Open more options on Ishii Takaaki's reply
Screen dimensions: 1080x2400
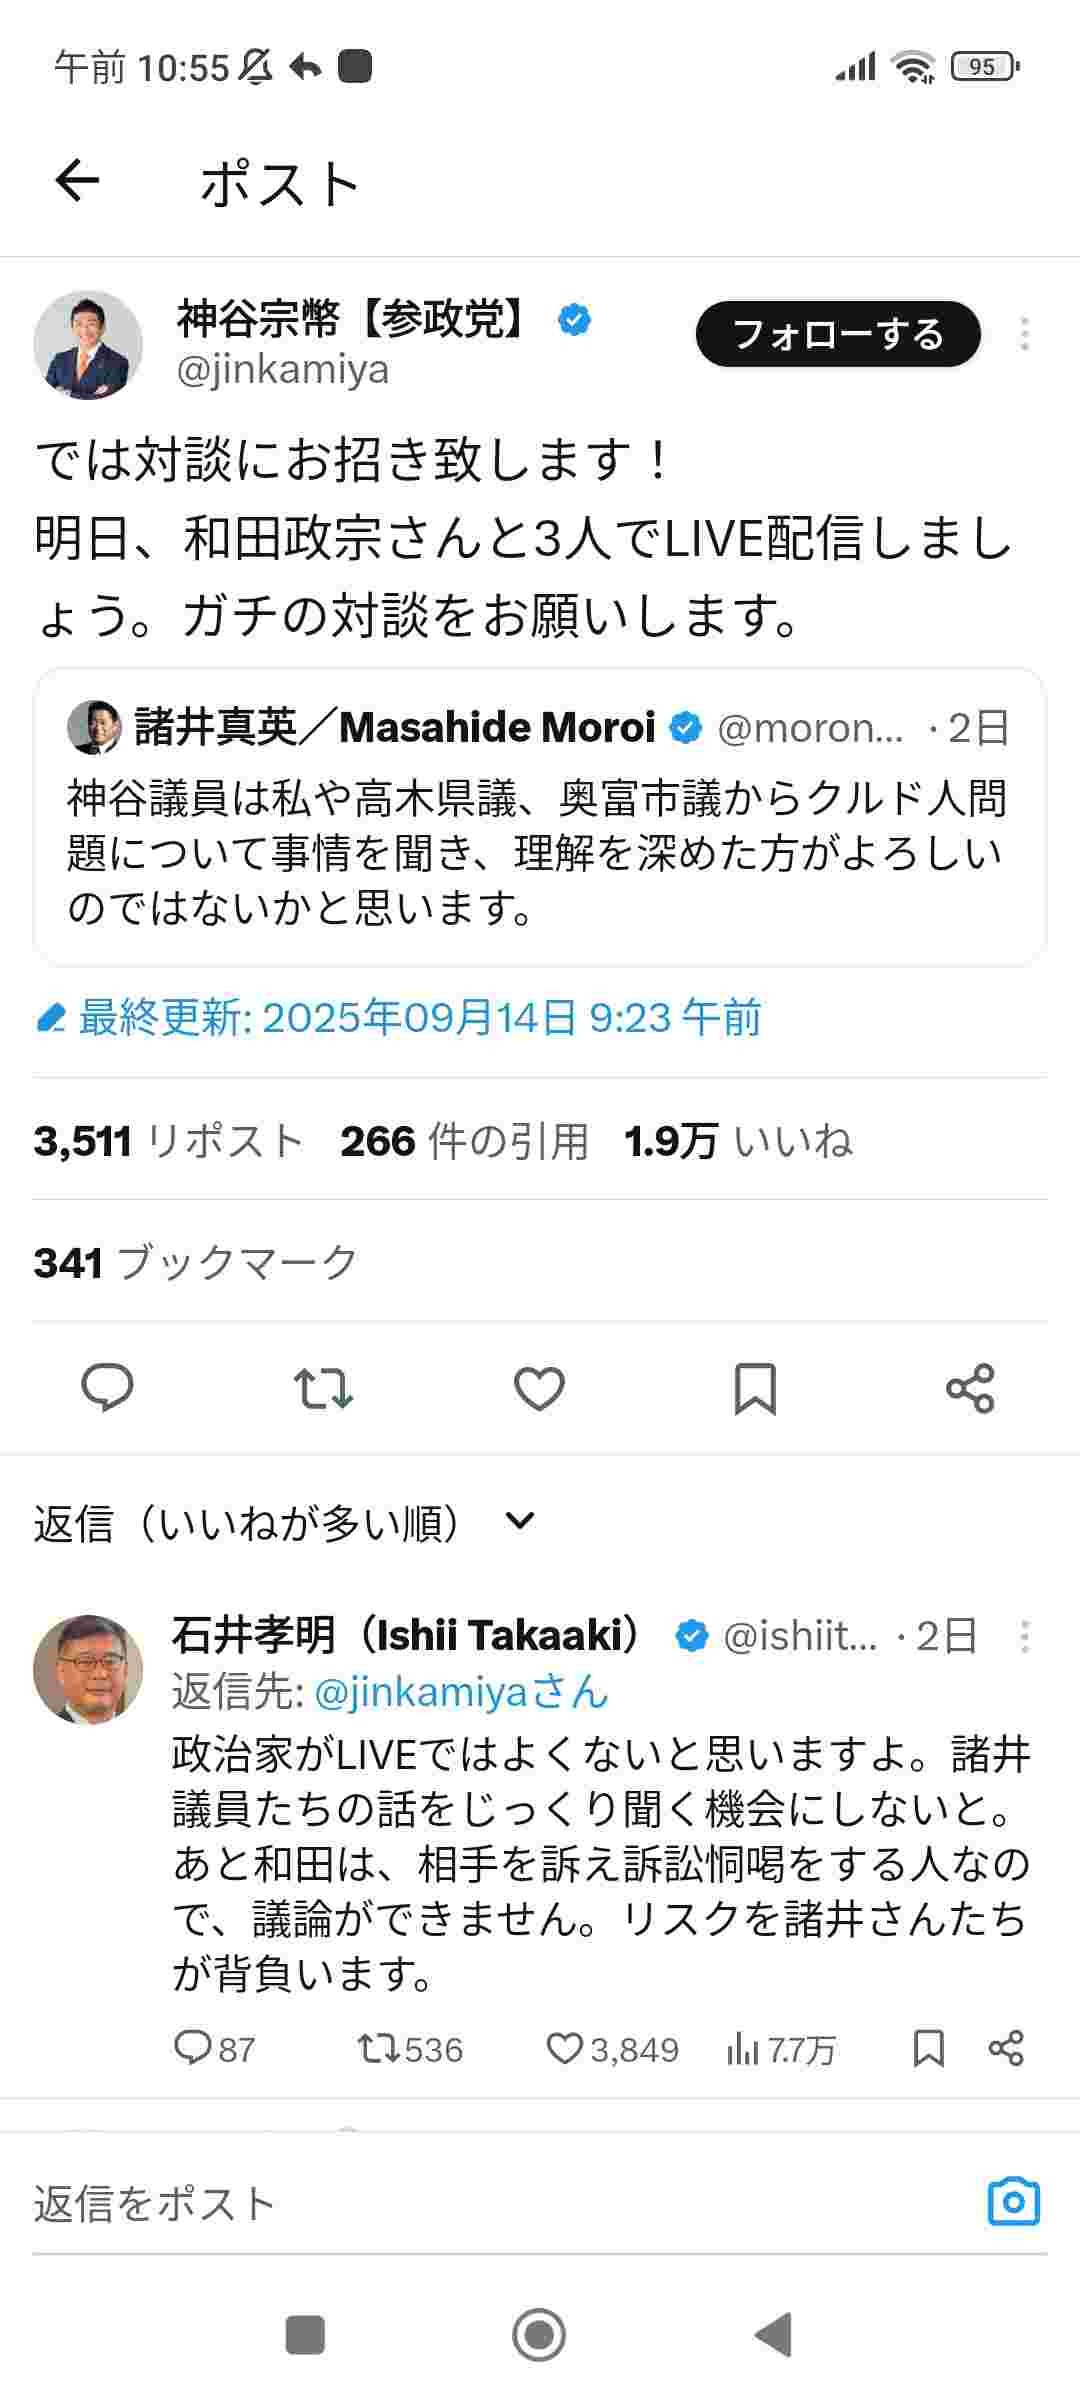pos(1024,1637)
